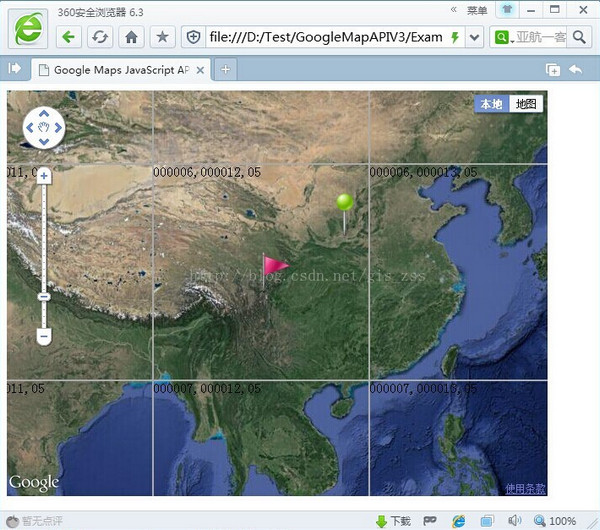Click the IE engine switch icon

(458, 521)
